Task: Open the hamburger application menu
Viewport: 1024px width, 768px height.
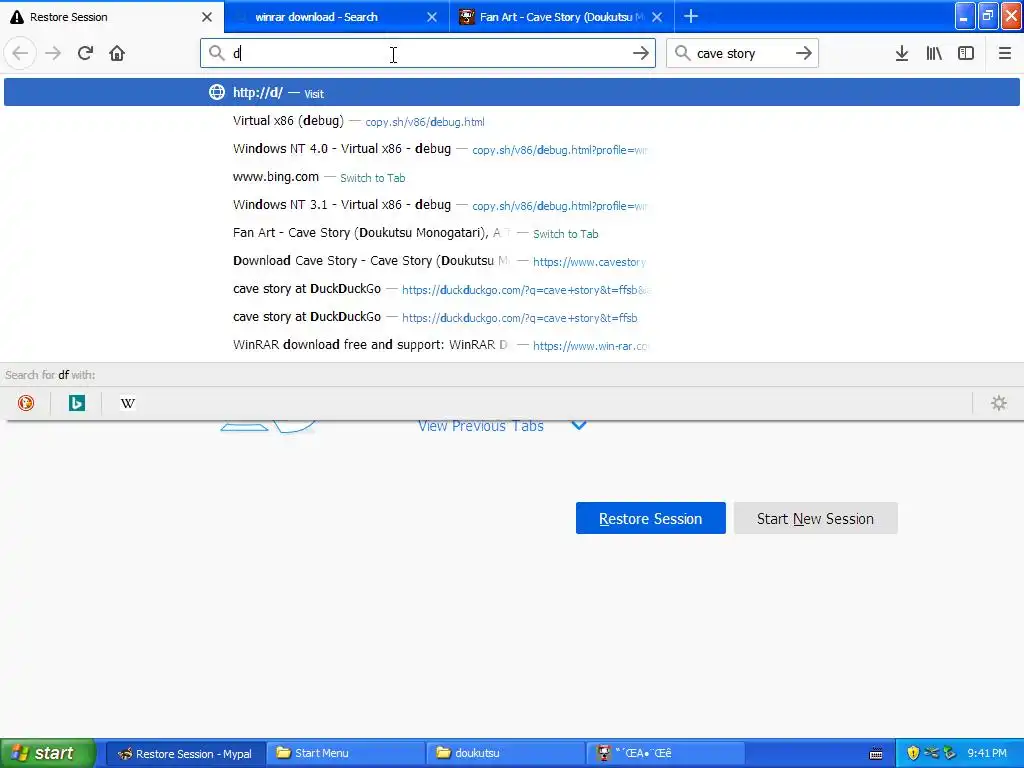Action: pyautogui.click(x=1004, y=53)
